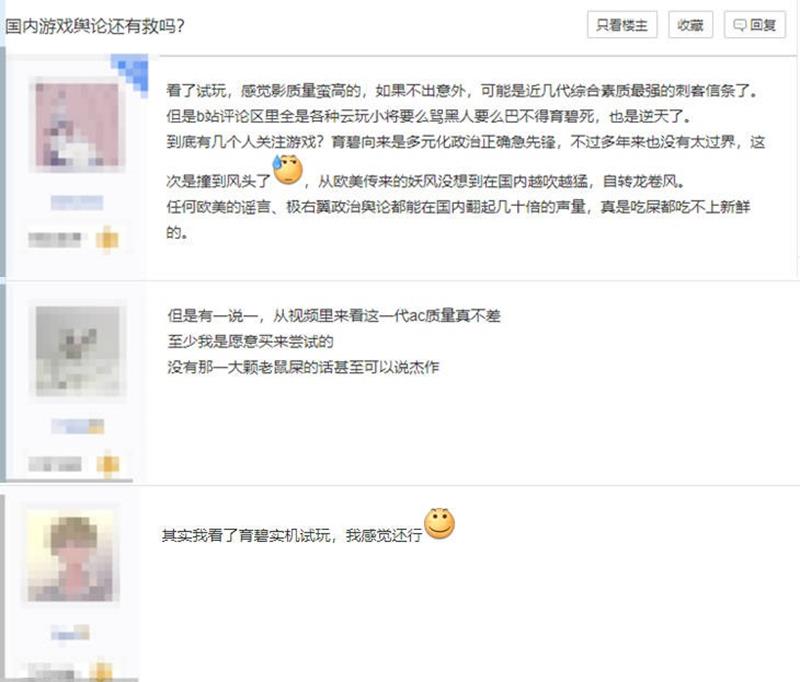The height and width of the screenshot is (682, 800).
Task: Click the 只看楼主 button
Action: (x=622, y=24)
